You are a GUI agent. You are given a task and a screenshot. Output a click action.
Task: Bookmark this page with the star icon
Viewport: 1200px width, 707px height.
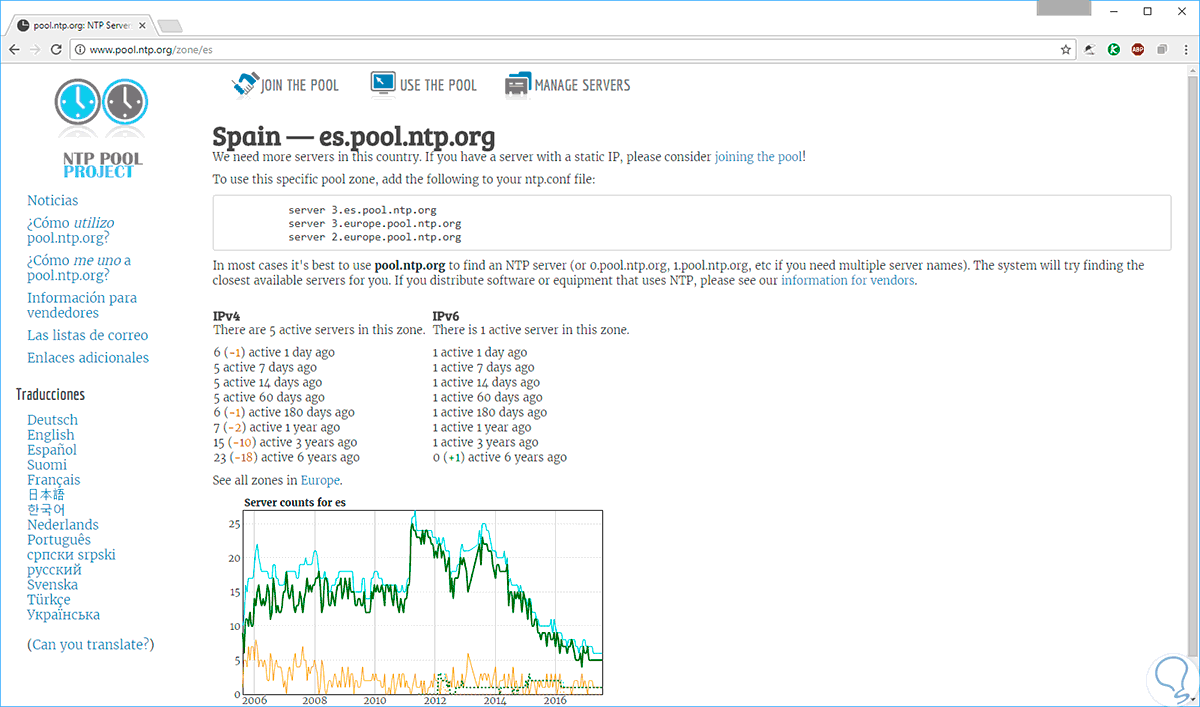pos(1067,48)
